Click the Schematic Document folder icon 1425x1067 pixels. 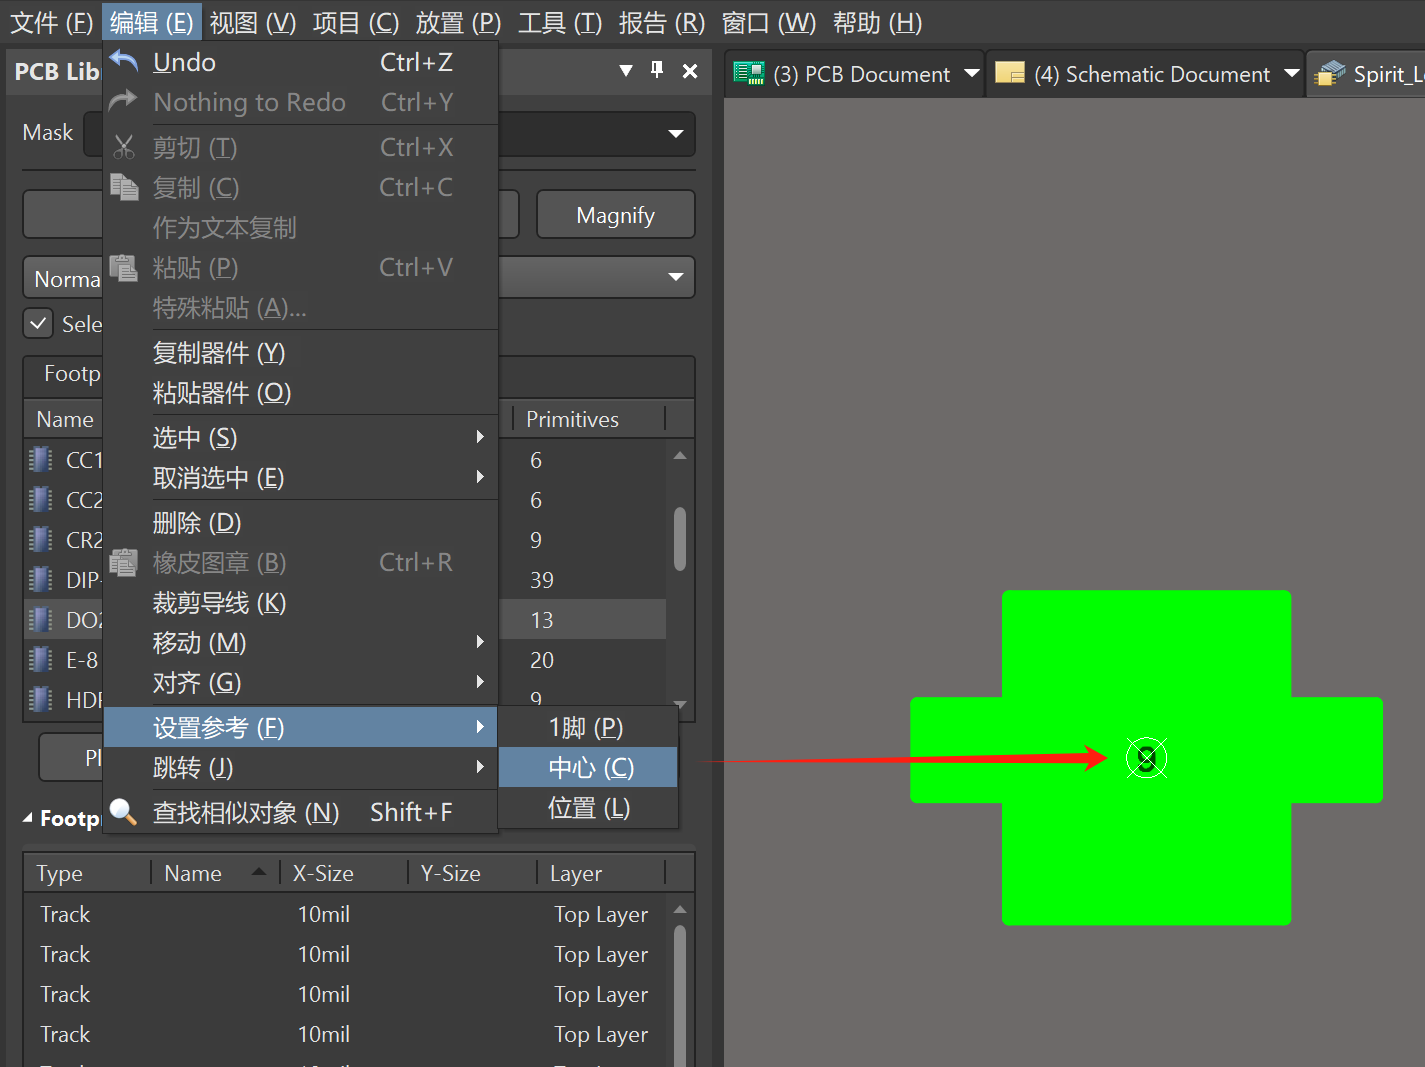point(1010,74)
